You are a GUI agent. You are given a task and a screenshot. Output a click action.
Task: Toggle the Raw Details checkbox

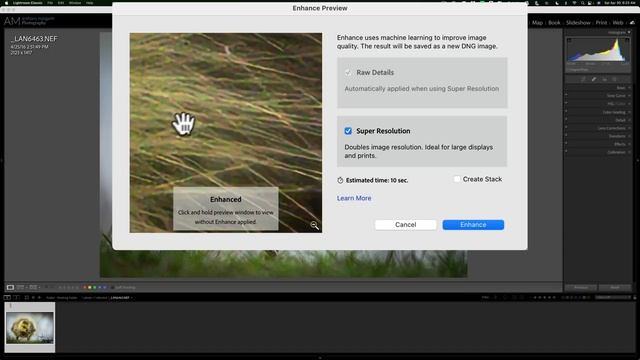pos(348,73)
